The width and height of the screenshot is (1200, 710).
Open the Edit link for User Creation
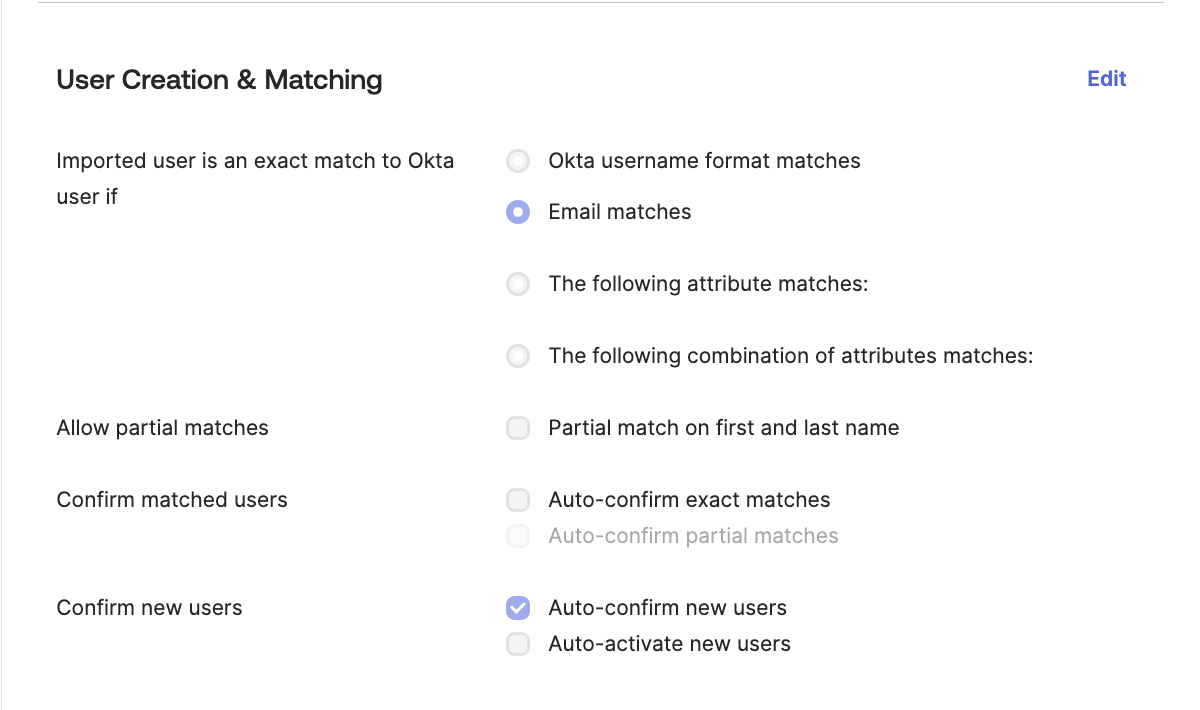coord(1106,79)
